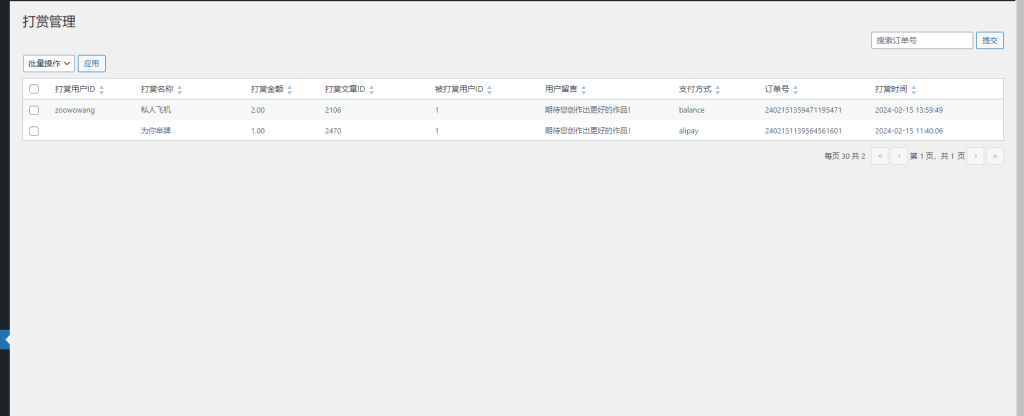Open the 批量操作 bulk actions dropdown
This screenshot has height=416, width=1024.
click(x=49, y=63)
